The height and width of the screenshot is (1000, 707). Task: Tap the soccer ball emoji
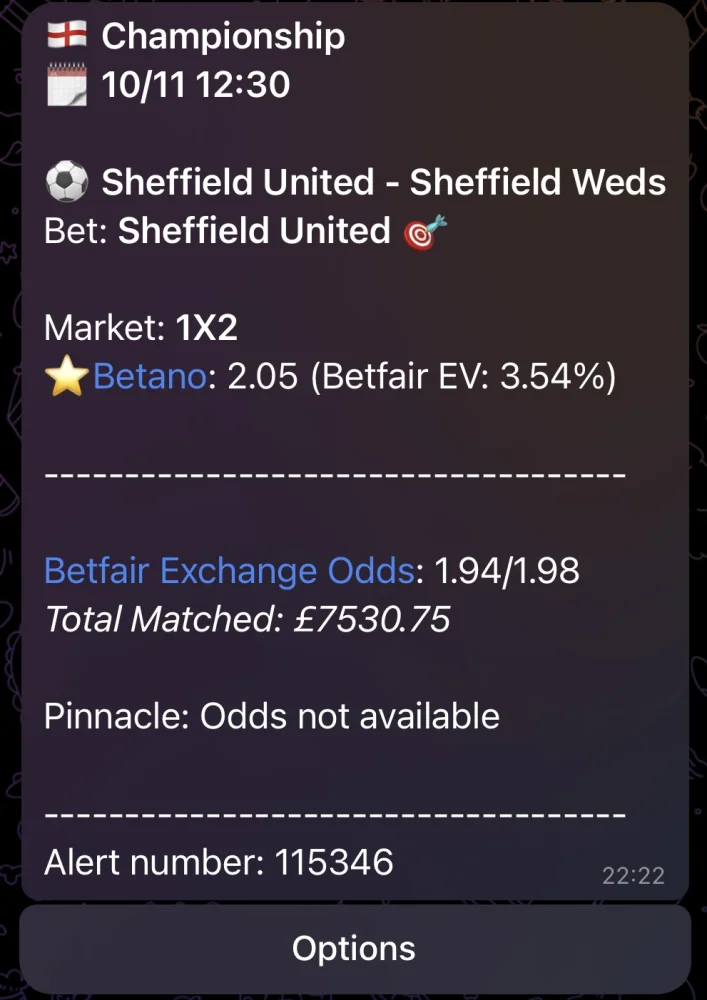(x=67, y=183)
